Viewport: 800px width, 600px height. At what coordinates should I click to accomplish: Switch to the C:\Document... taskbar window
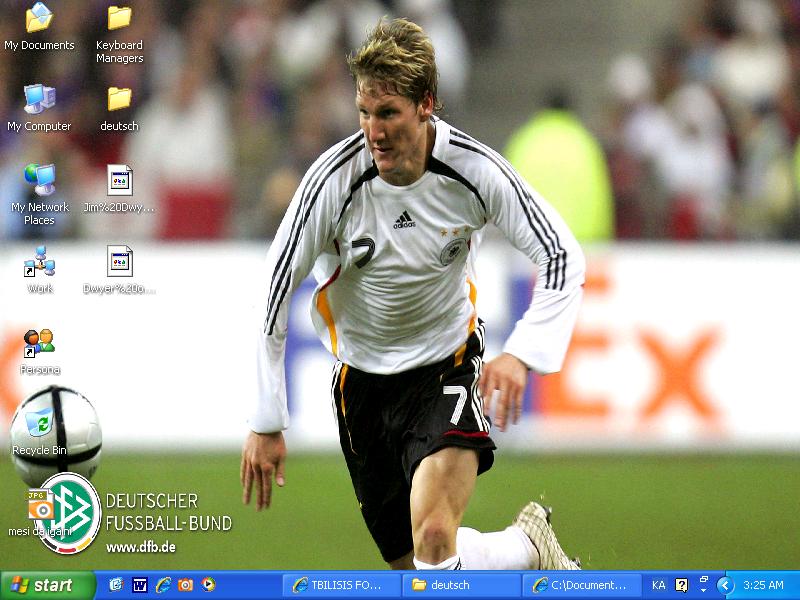click(581, 585)
